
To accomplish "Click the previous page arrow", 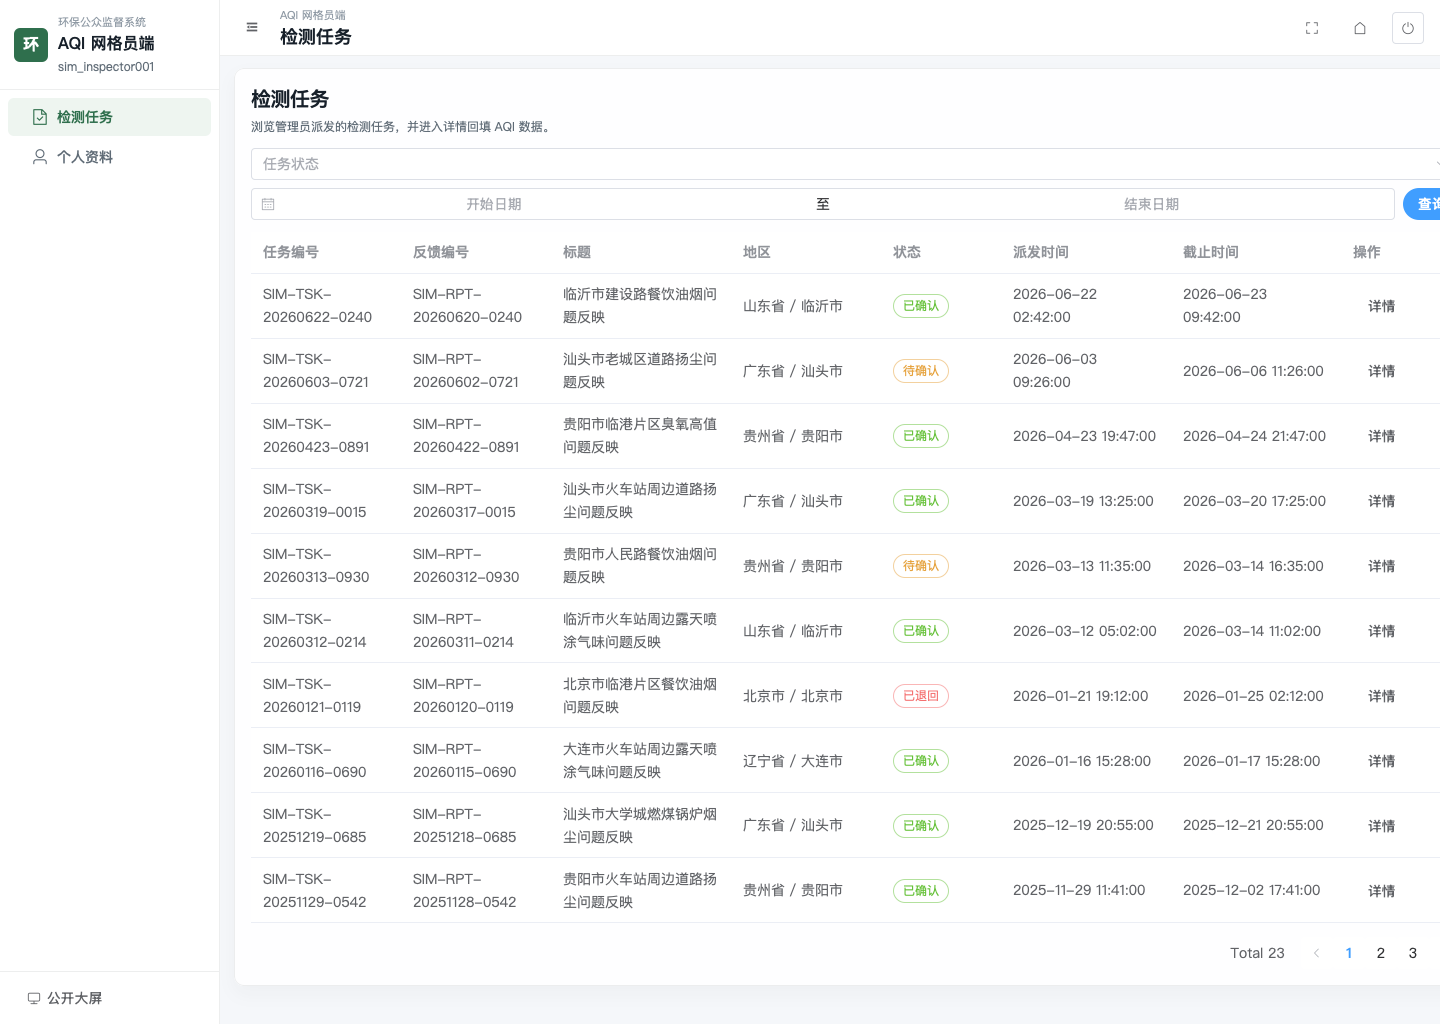I will pos(1317,953).
